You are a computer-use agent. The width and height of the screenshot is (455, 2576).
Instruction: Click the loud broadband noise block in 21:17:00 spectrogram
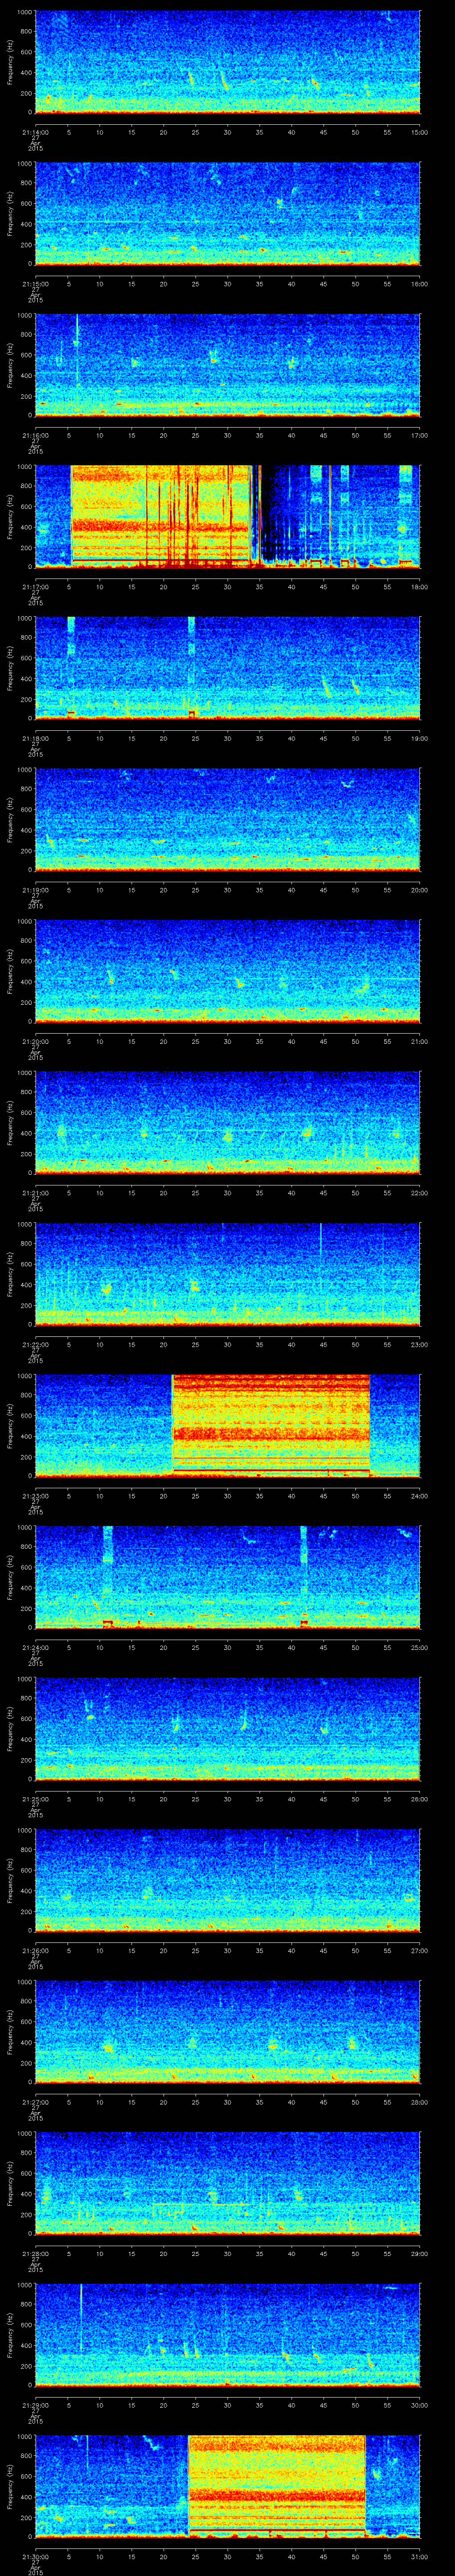(x=160, y=517)
